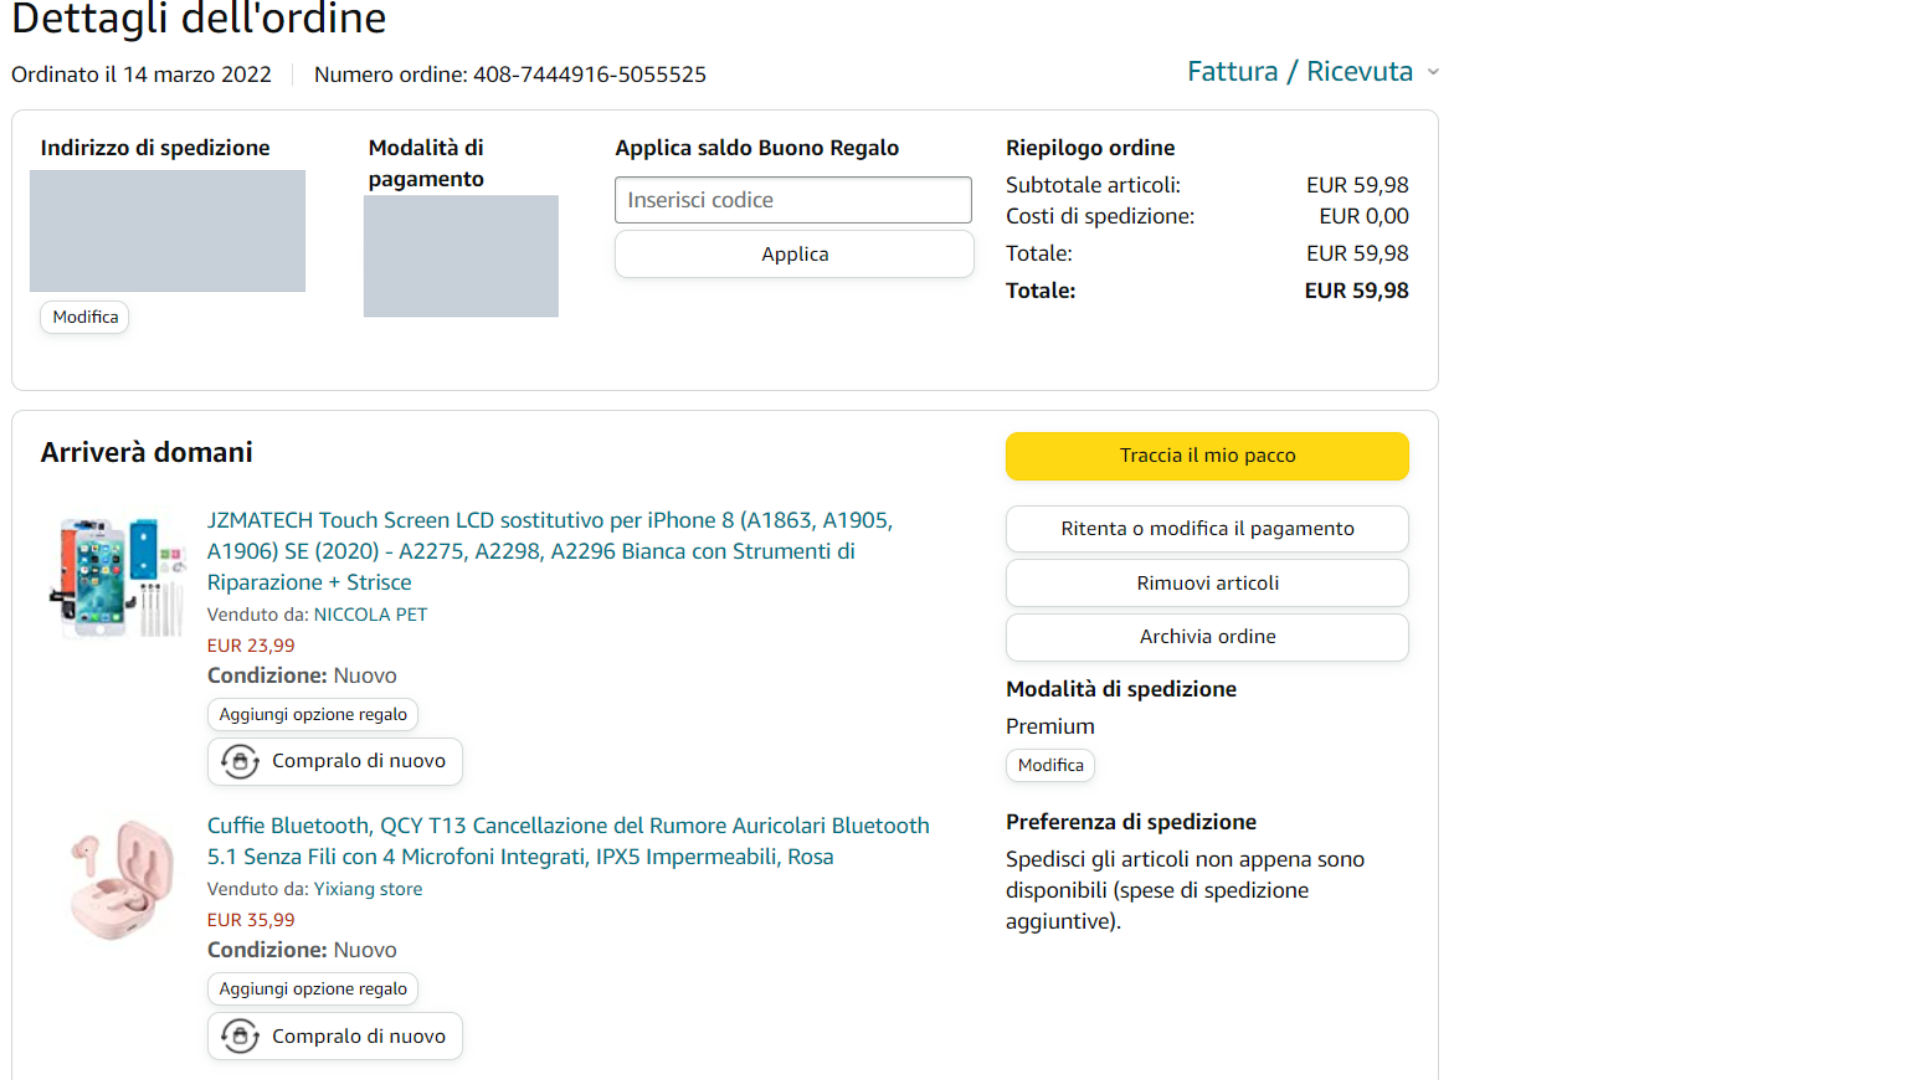Add gift option for iPhone LCD screen
1920x1080 pixels.
coord(313,715)
